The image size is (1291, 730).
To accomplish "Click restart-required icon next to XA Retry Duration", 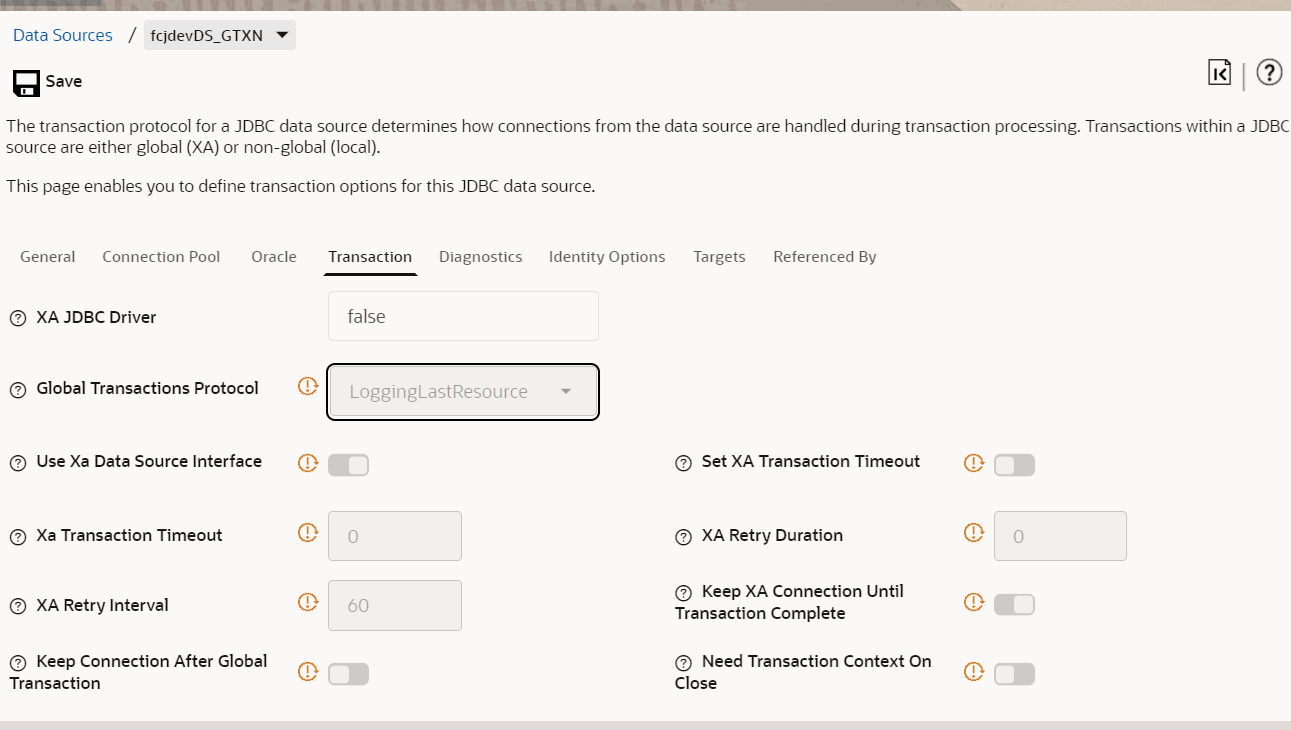I will pyautogui.click(x=974, y=533).
